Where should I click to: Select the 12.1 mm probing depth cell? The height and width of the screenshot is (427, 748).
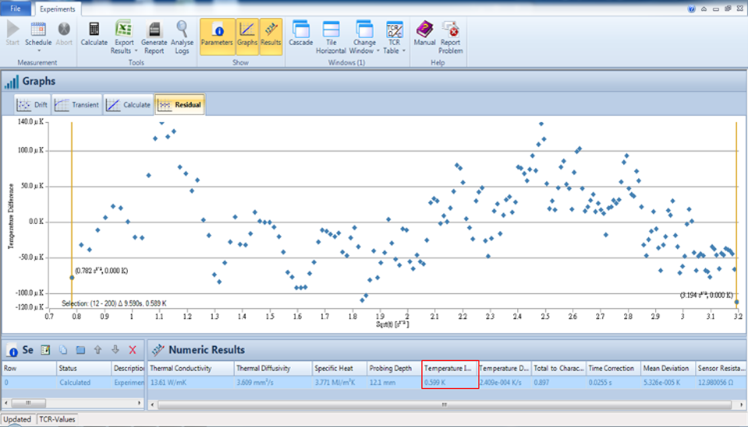tap(394, 382)
